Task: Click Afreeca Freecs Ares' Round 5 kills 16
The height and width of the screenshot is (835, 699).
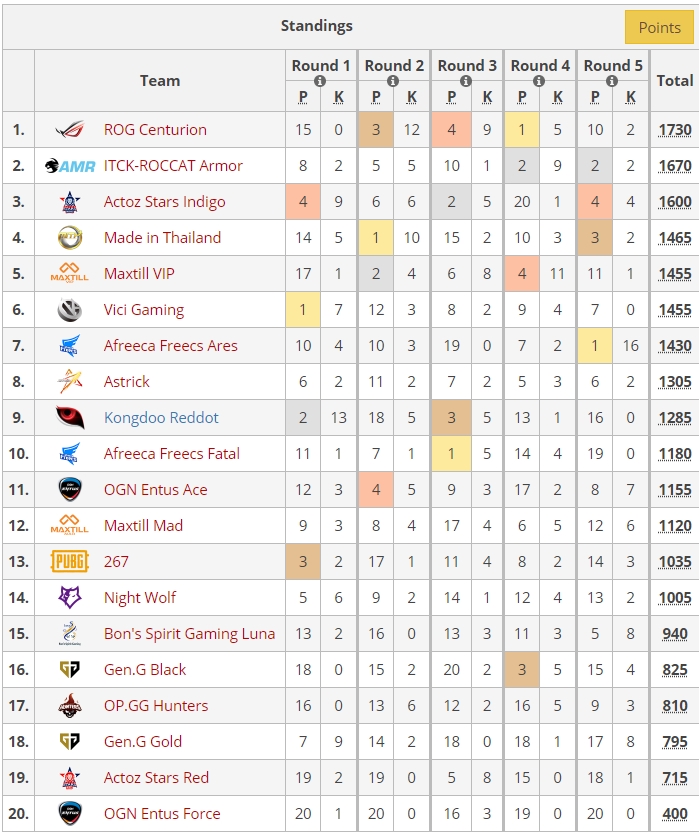Action: (630, 346)
